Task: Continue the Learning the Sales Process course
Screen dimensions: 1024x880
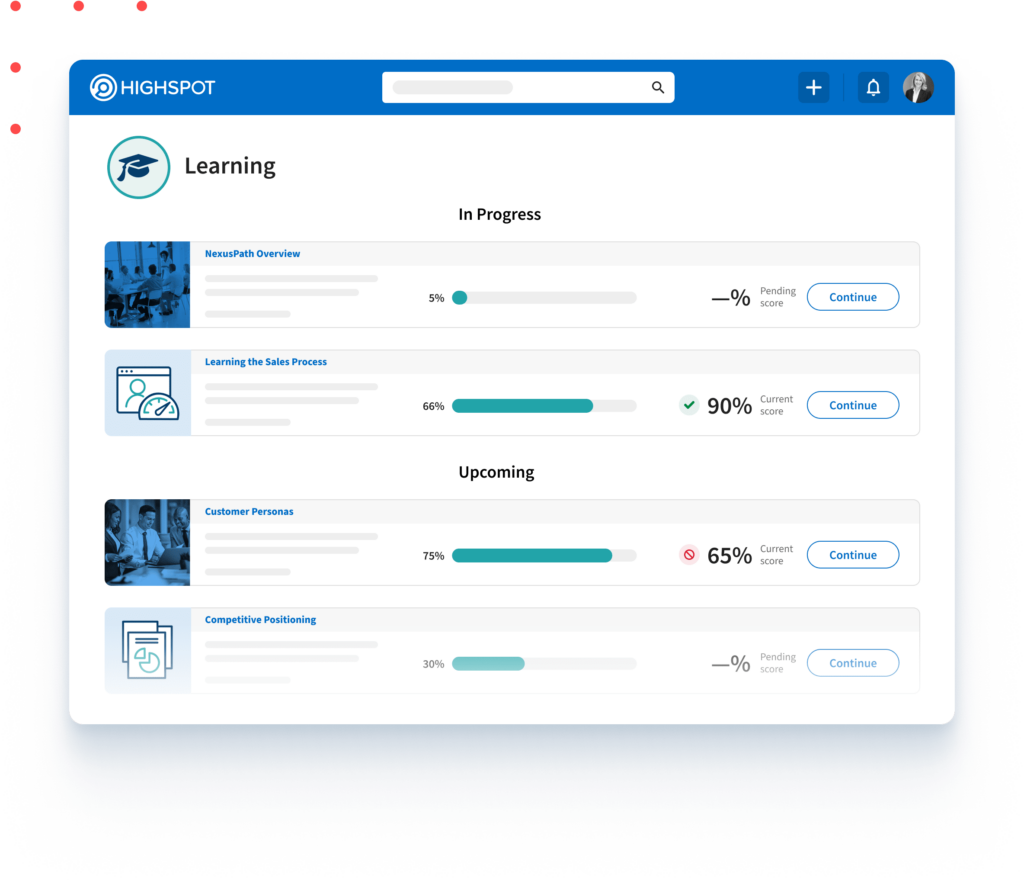Action: click(853, 405)
